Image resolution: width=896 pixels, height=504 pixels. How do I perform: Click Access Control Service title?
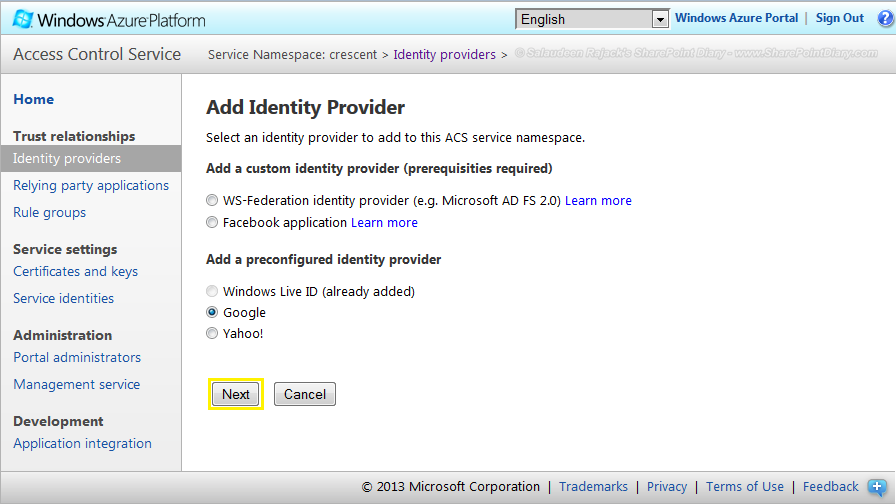click(x=97, y=54)
